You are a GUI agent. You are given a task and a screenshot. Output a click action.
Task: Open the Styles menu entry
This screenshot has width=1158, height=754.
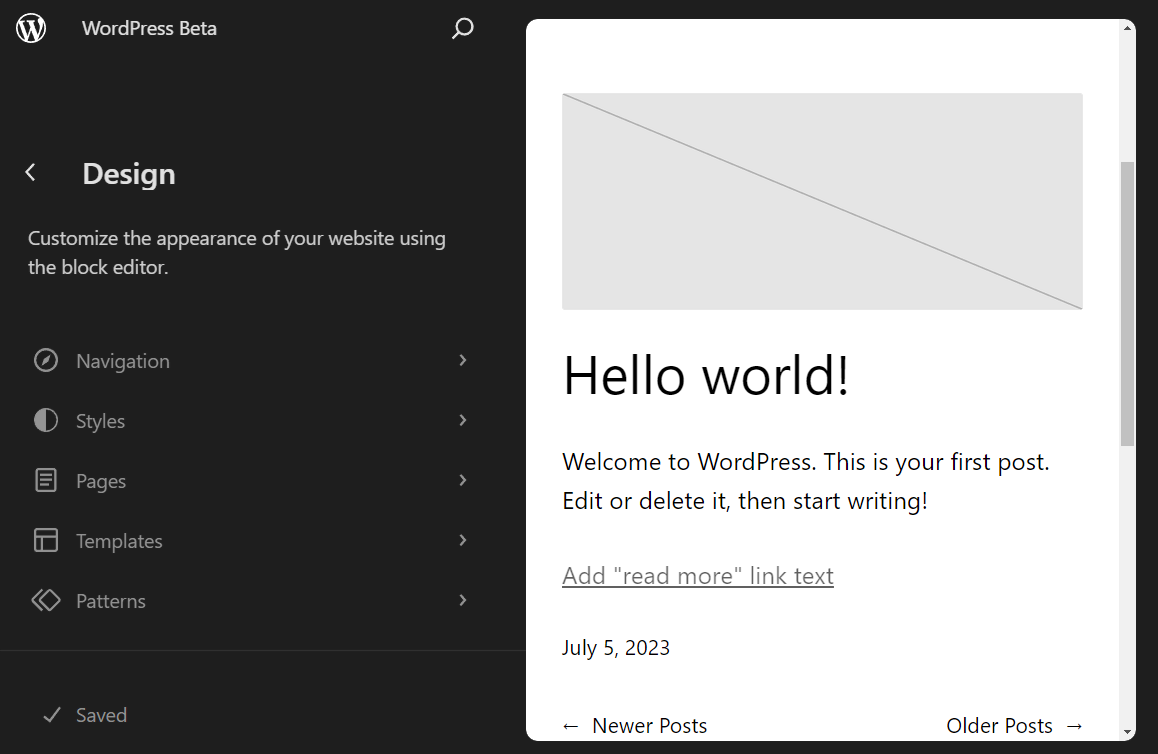pyautogui.click(x=99, y=420)
